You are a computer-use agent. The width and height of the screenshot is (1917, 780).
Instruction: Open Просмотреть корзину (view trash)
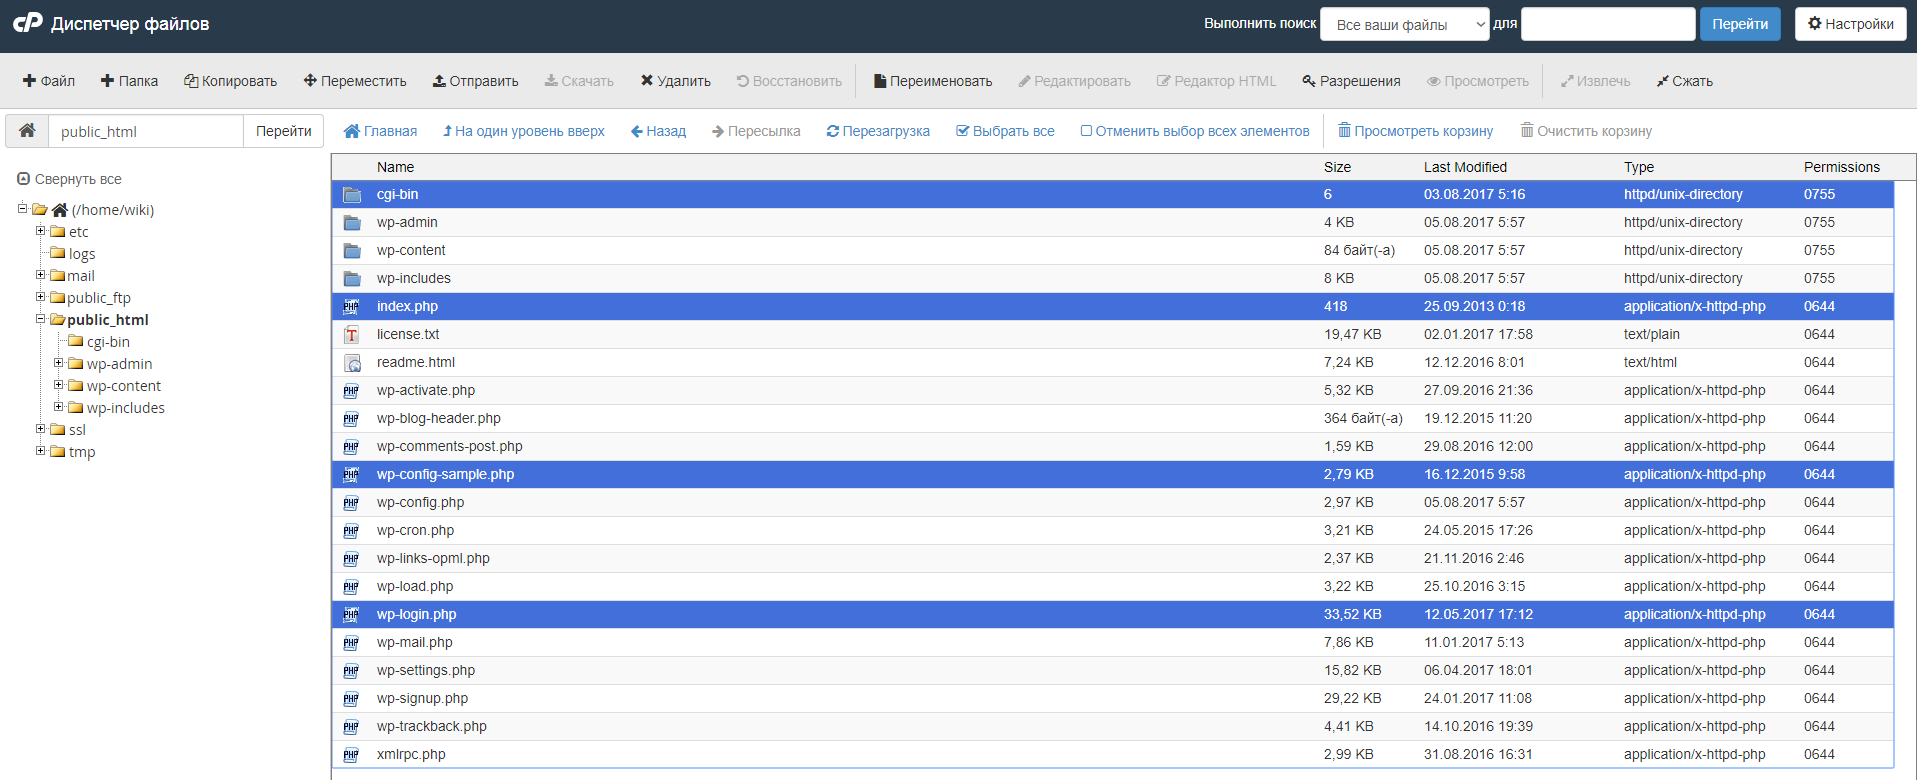point(1415,131)
